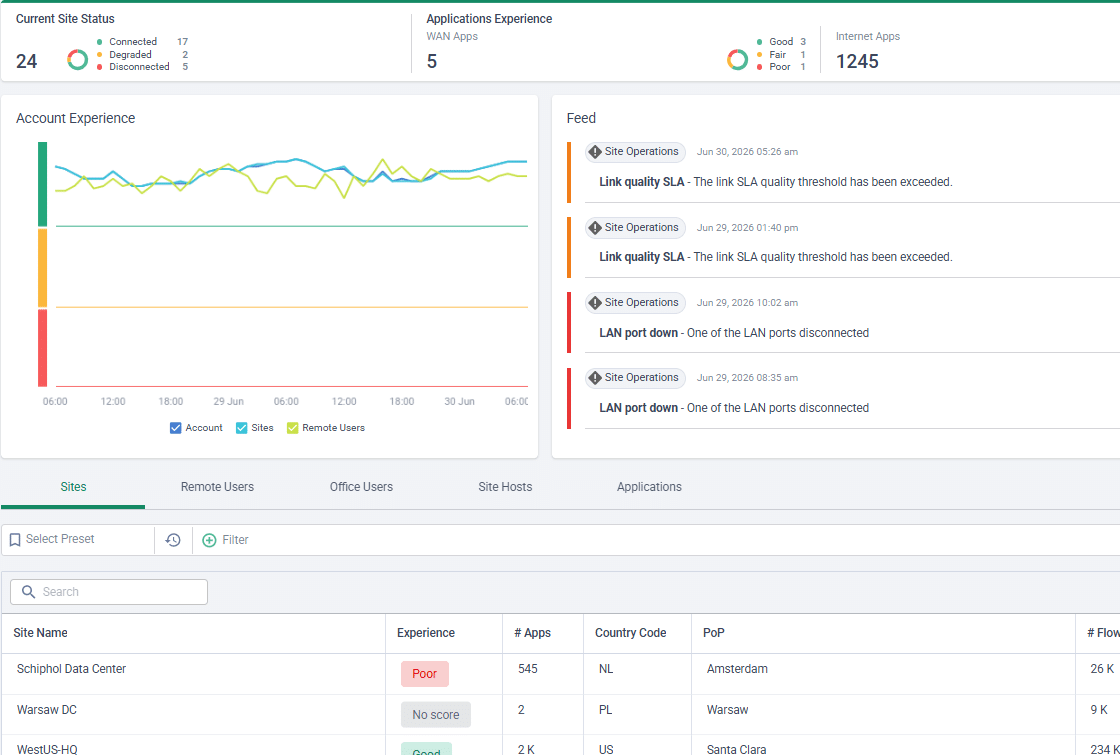The height and width of the screenshot is (755, 1120).
Task: Go to the Applications tab
Action: coord(649,487)
